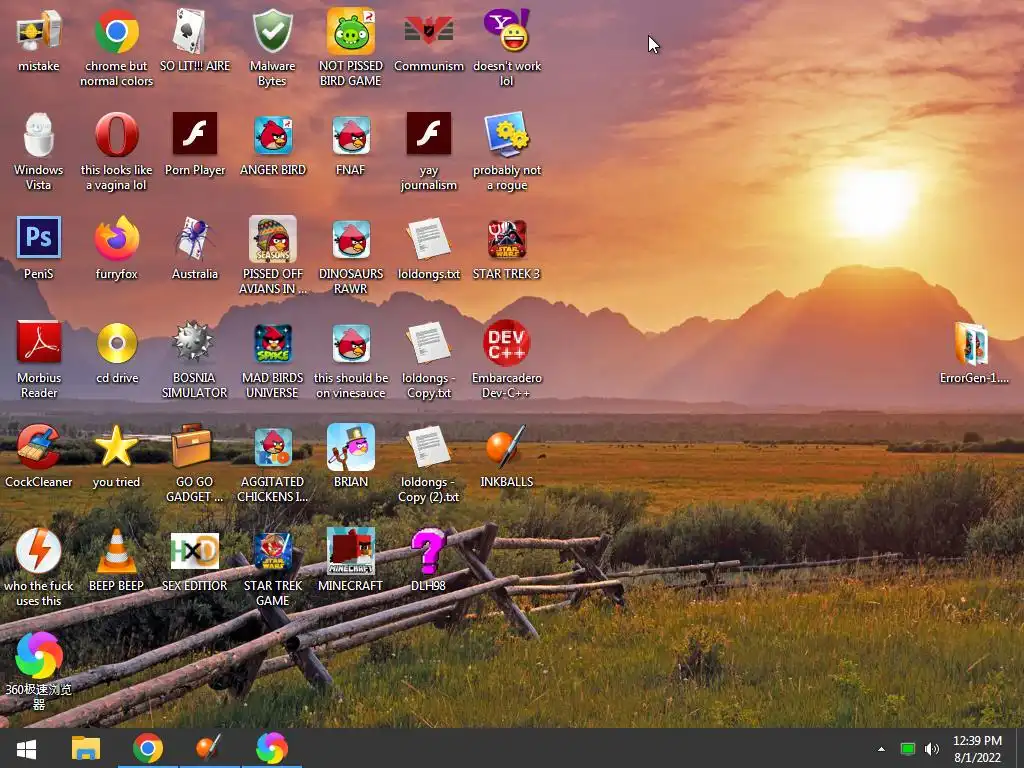This screenshot has width=1024, height=768.
Task: Select the BOSNIA SIMULATOR mine icon
Action: click(193, 342)
